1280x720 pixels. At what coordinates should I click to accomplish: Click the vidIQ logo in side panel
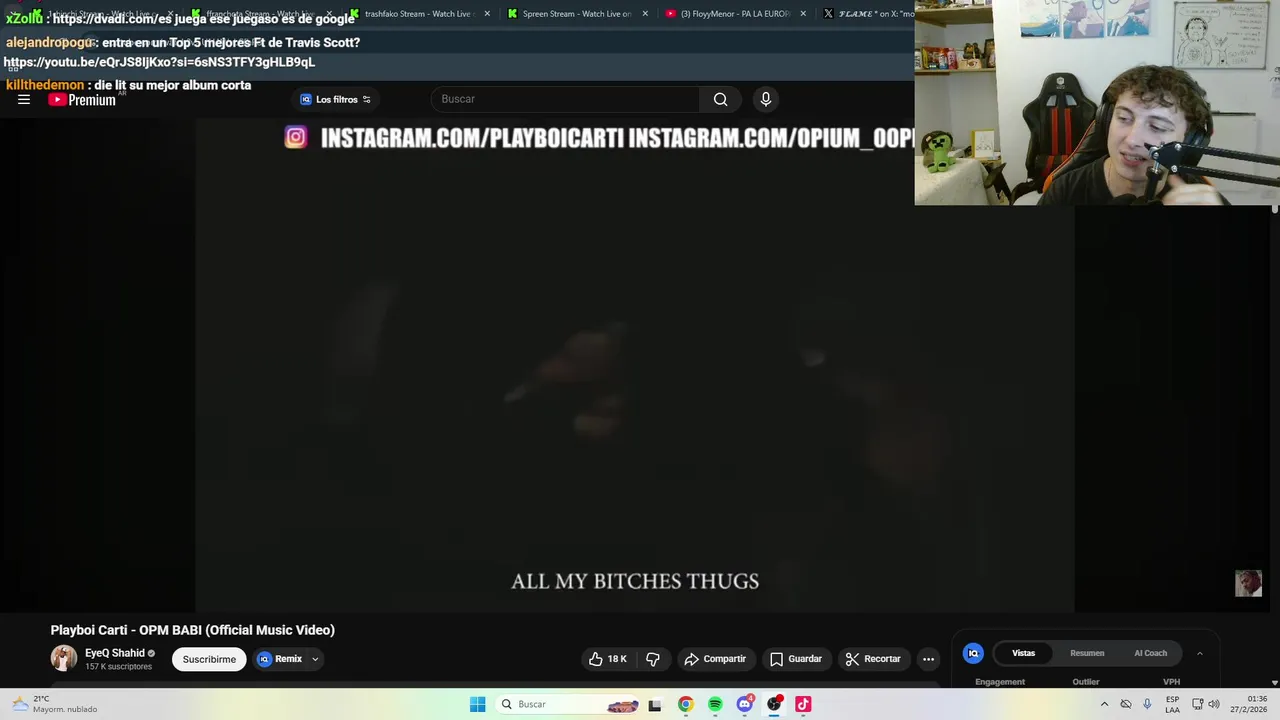(x=973, y=653)
